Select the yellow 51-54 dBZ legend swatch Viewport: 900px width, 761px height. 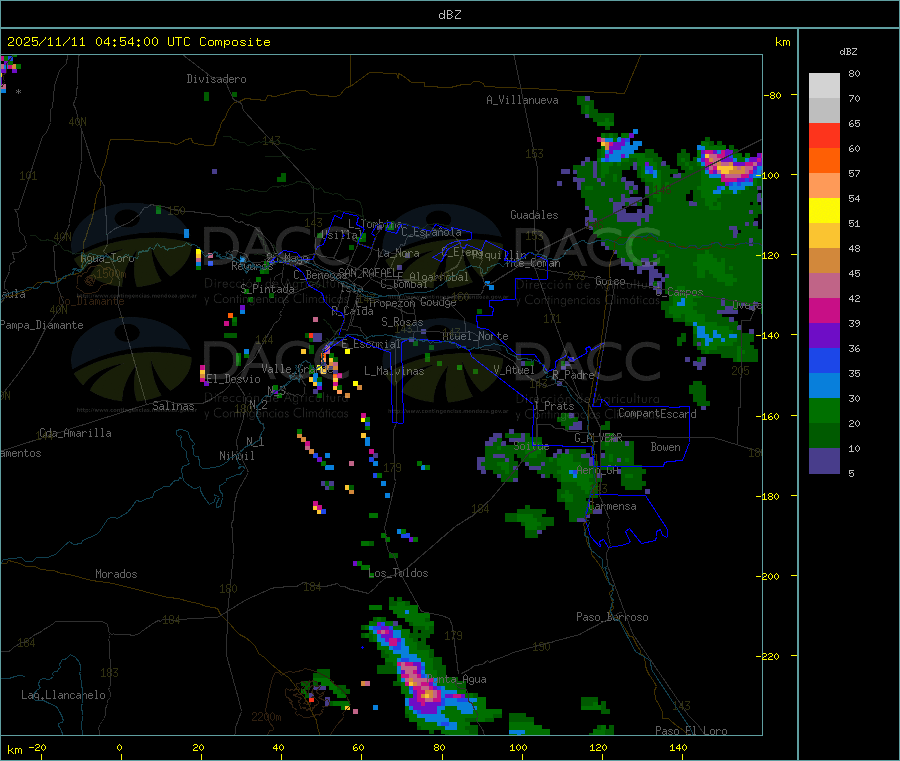pyautogui.click(x=824, y=211)
